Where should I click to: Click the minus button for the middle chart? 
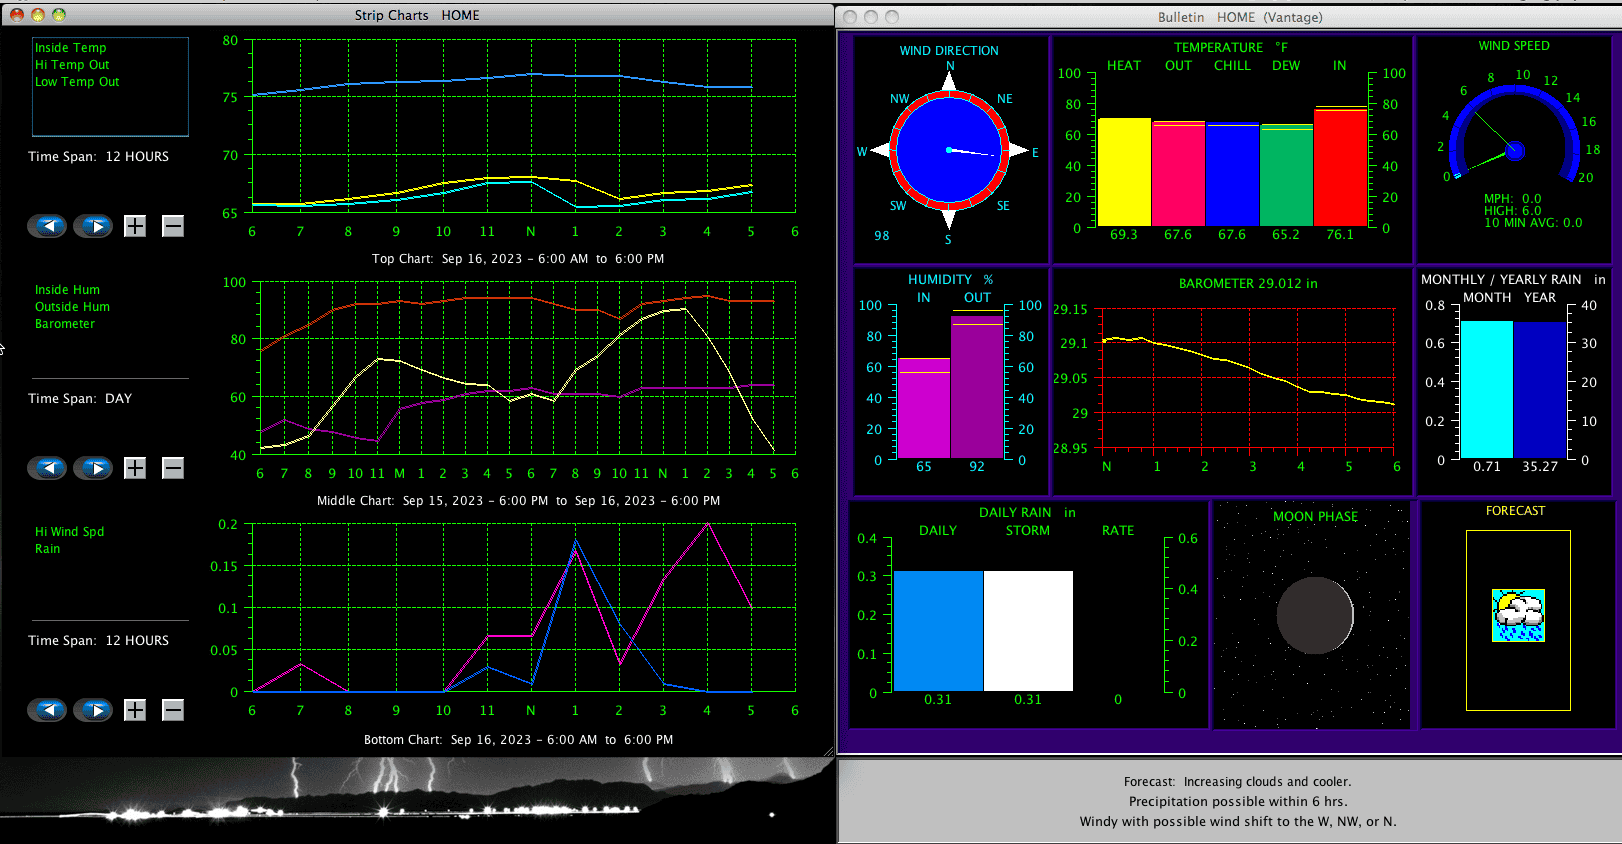173,468
